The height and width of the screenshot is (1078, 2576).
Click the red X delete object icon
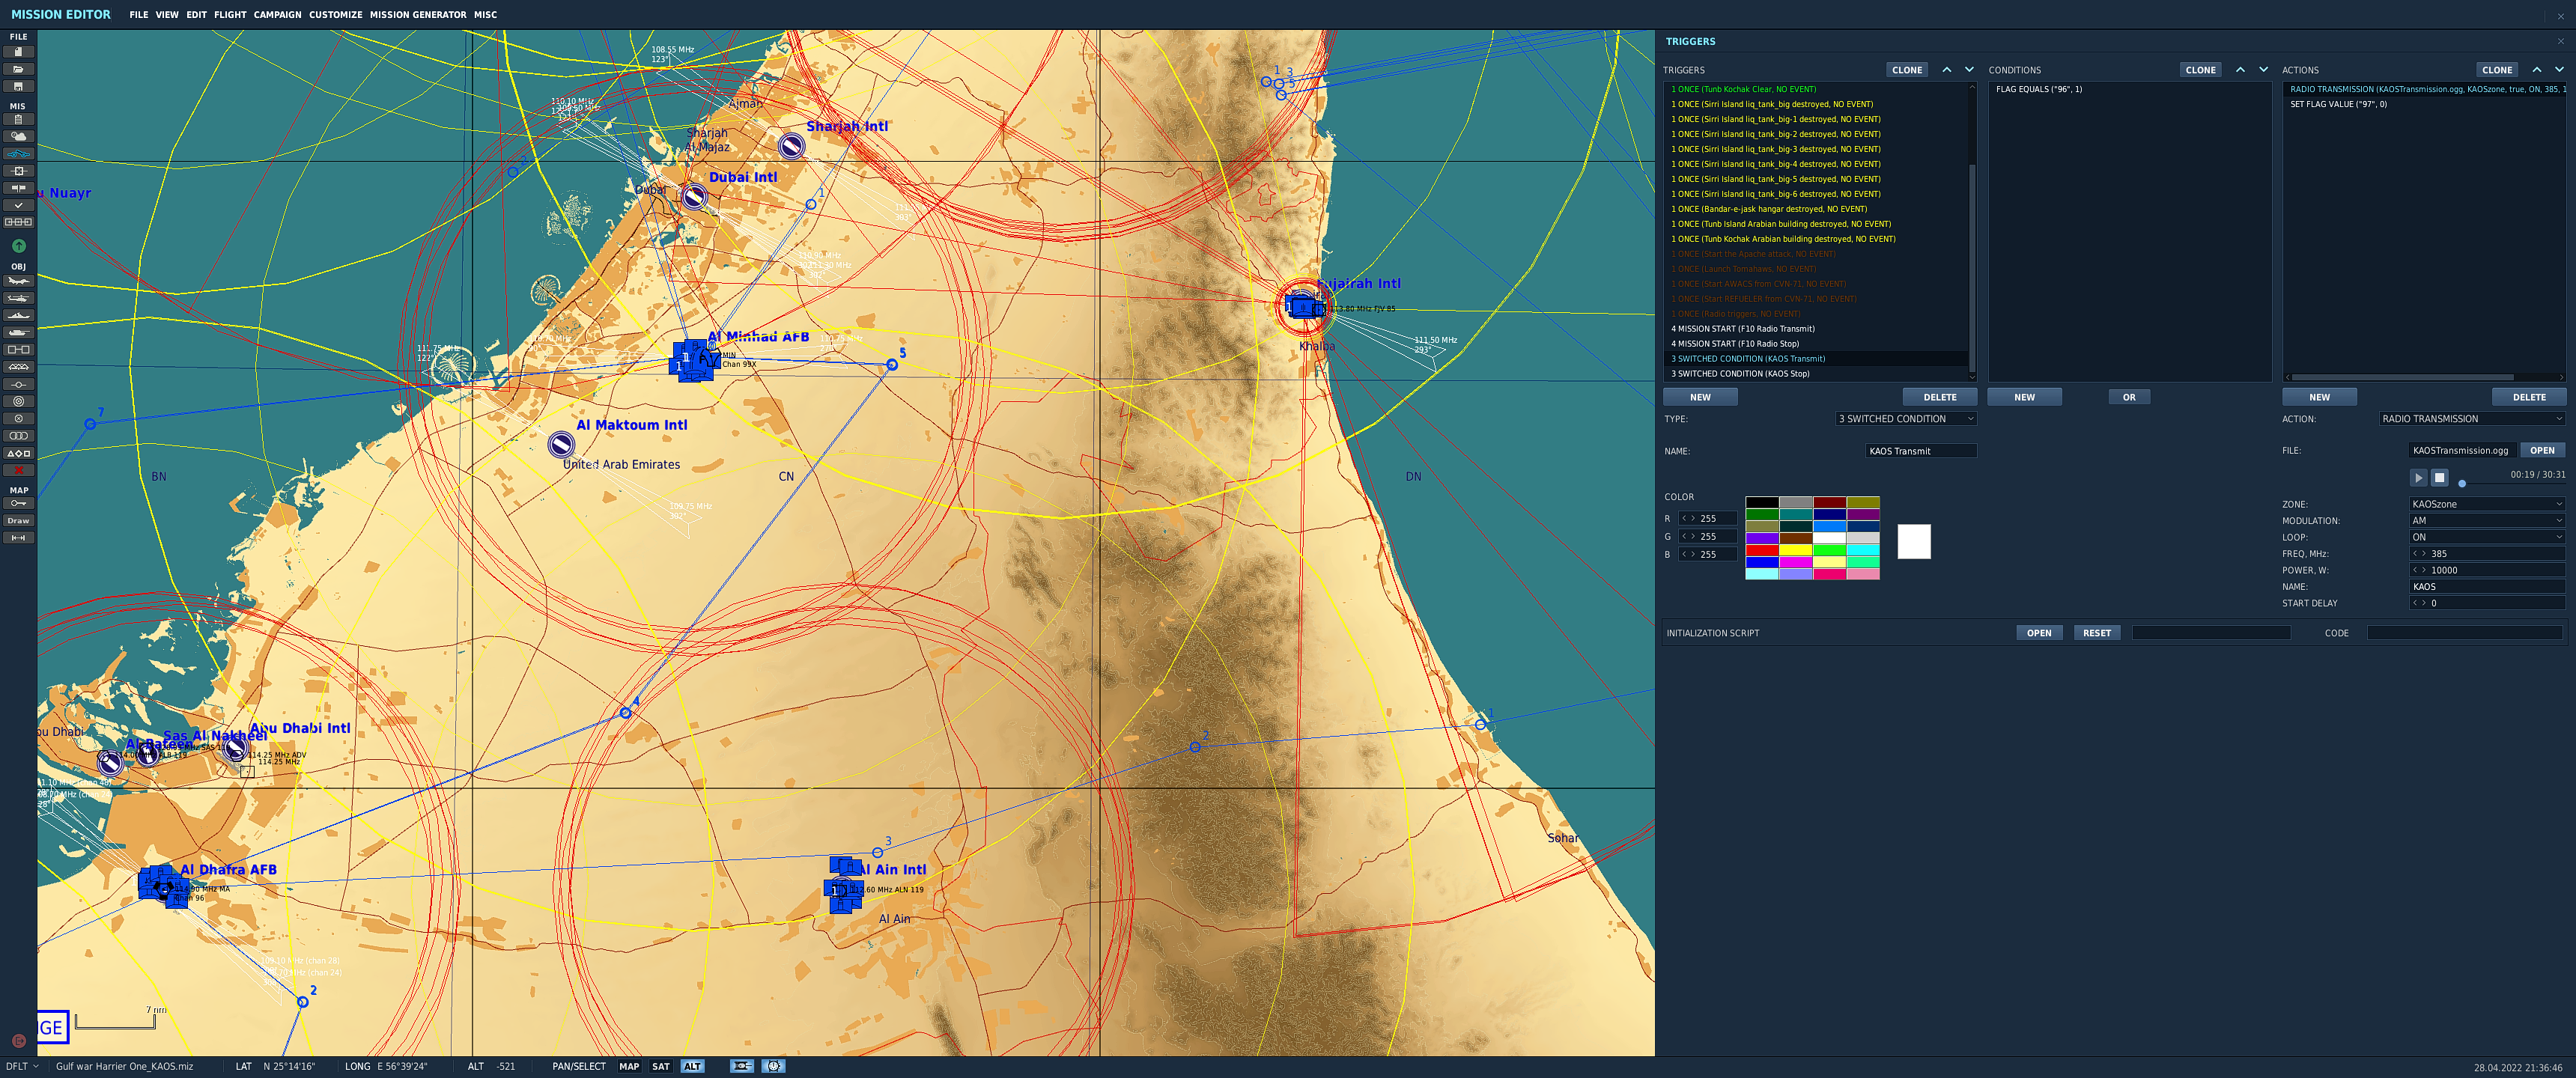pos(18,470)
